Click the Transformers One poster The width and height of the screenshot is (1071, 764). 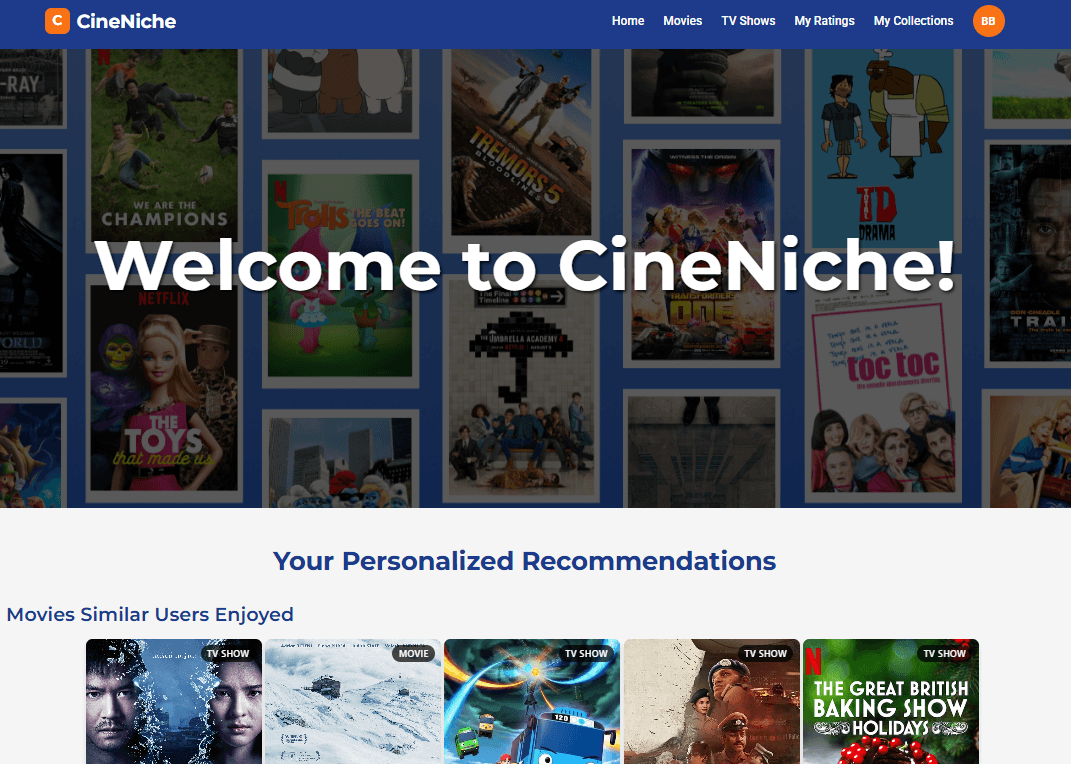point(702,254)
